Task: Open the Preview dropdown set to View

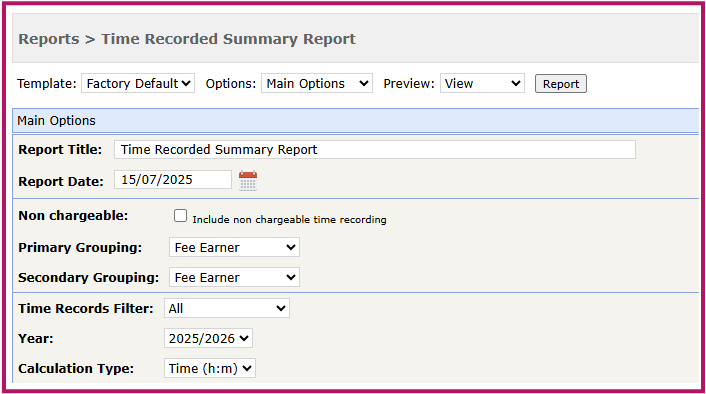Action: click(x=482, y=83)
